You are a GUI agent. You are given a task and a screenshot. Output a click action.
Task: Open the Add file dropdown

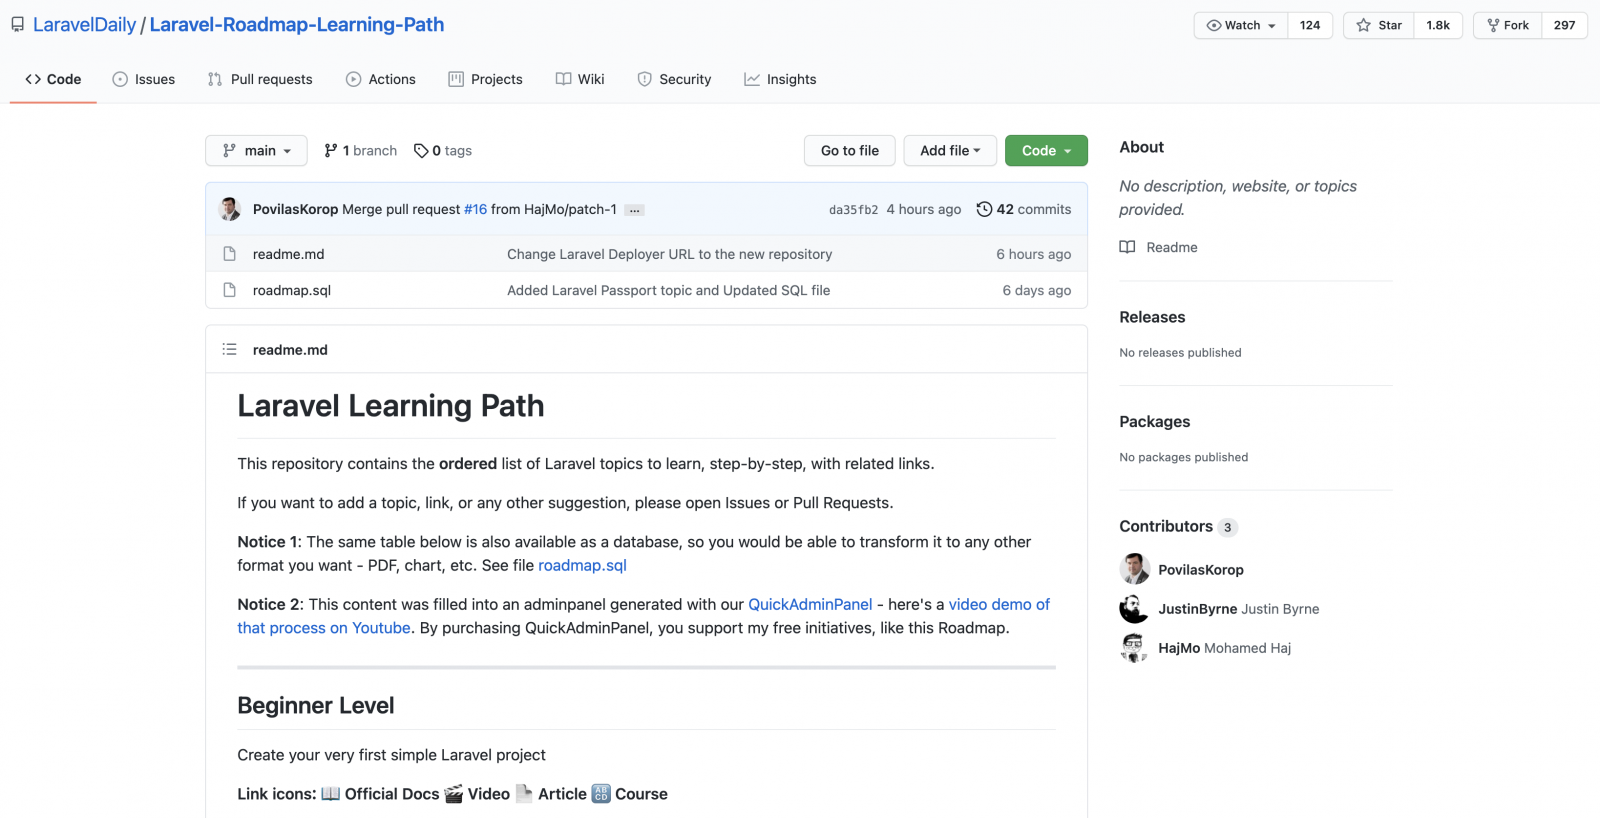[x=950, y=151]
